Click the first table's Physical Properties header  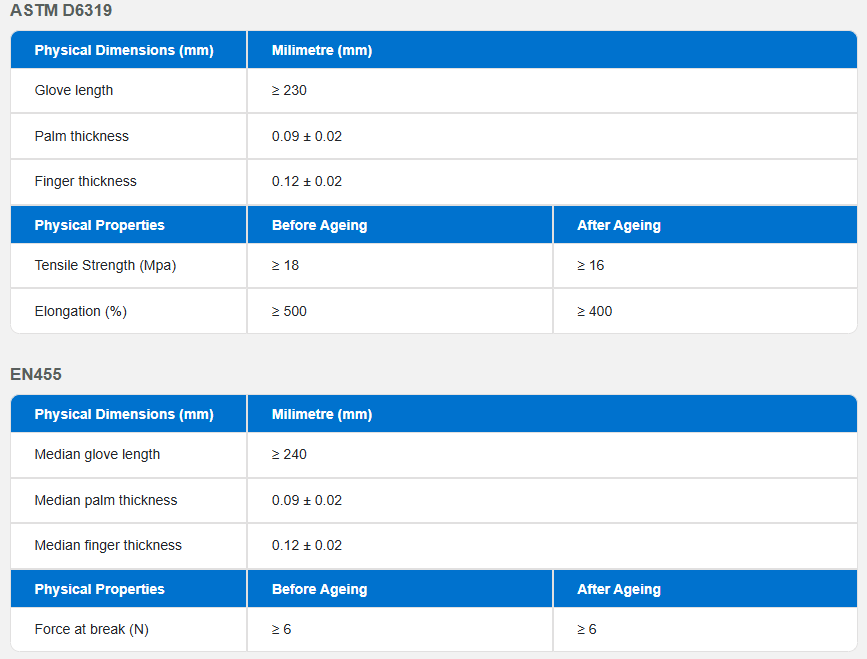tap(100, 225)
